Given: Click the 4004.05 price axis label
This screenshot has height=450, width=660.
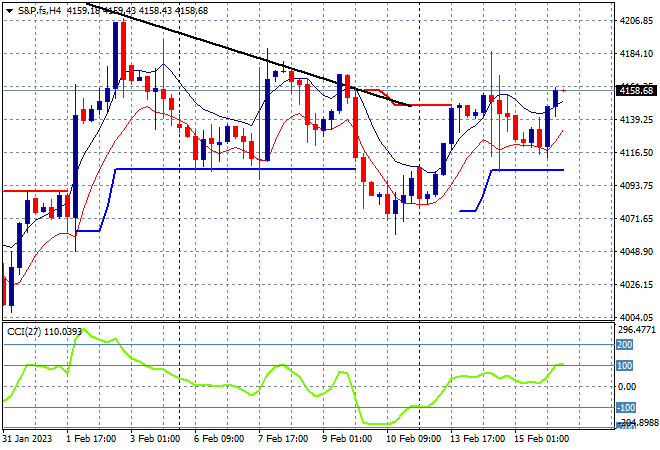Looking at the screenshot, I should pyautogui.click(x=636, y=318).
